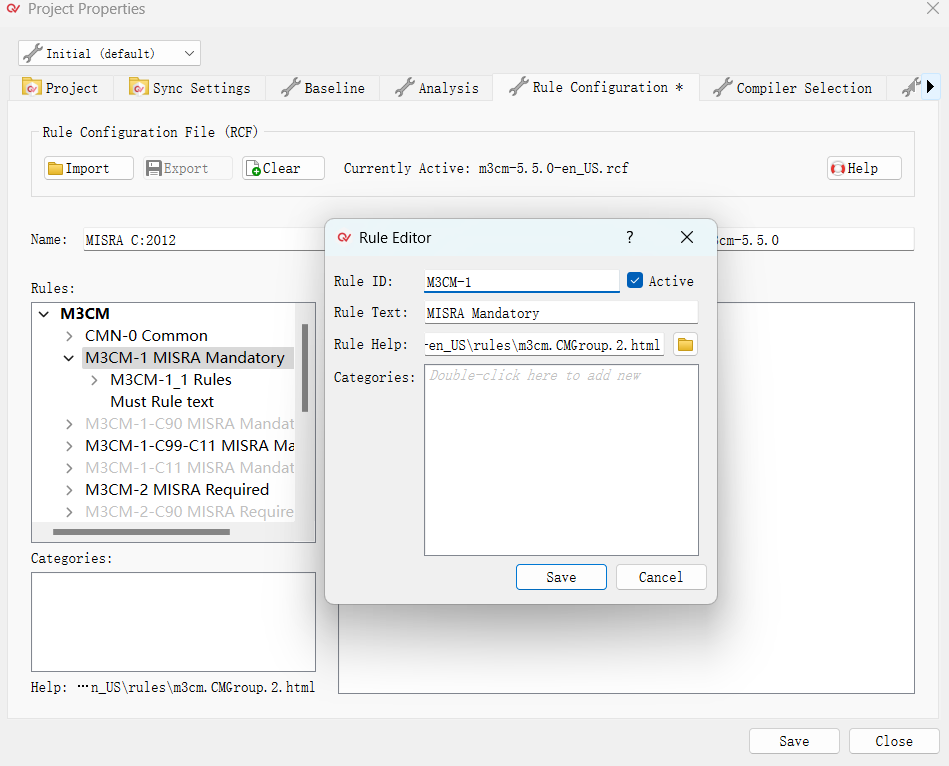Uncheck the Active checkbox
The width and height of the screenshot is (949, 766).
(x=635, y=281)
